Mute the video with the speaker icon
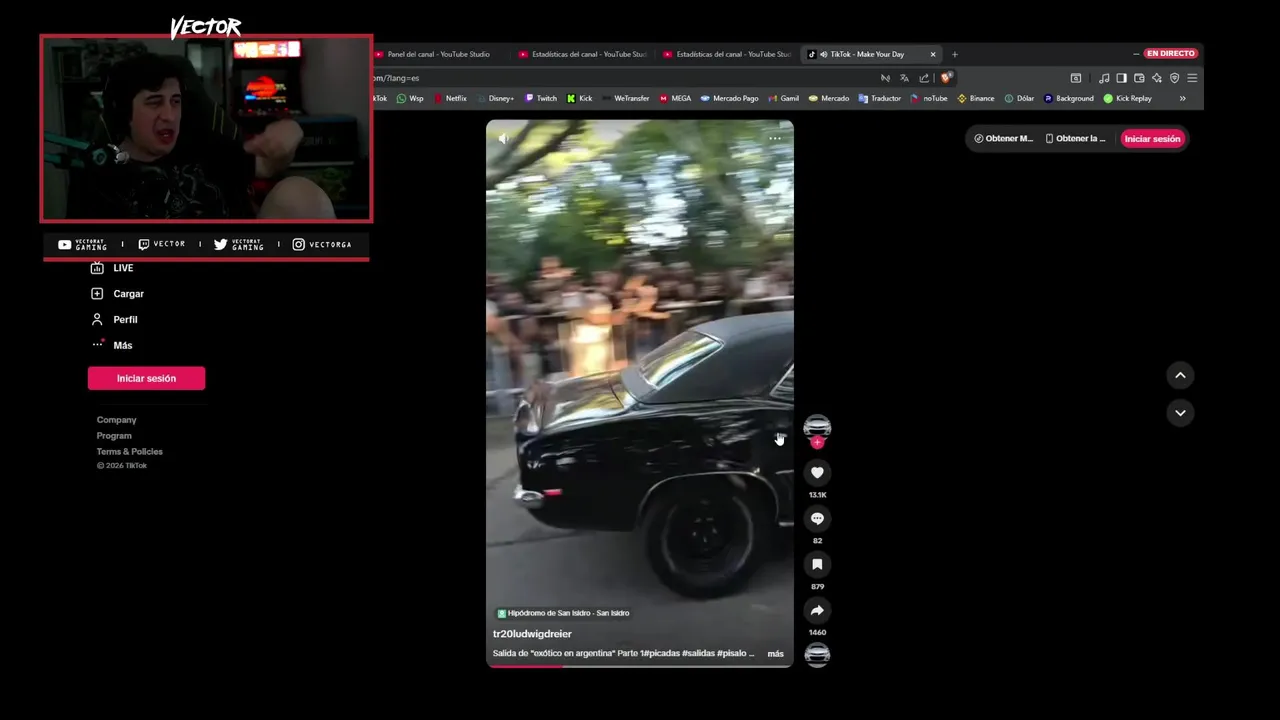This screenshot has height=720, width=1280. point(503,139)
